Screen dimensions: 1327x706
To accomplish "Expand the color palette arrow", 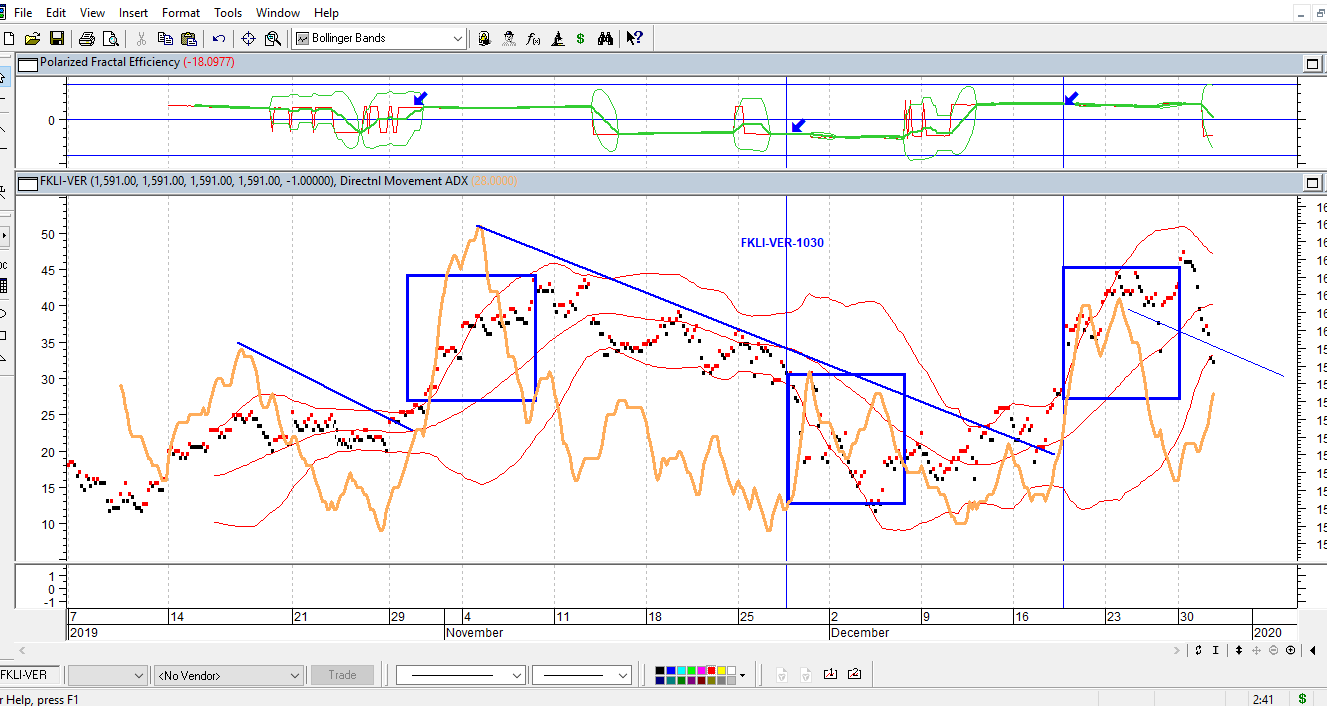I will 742,675.
